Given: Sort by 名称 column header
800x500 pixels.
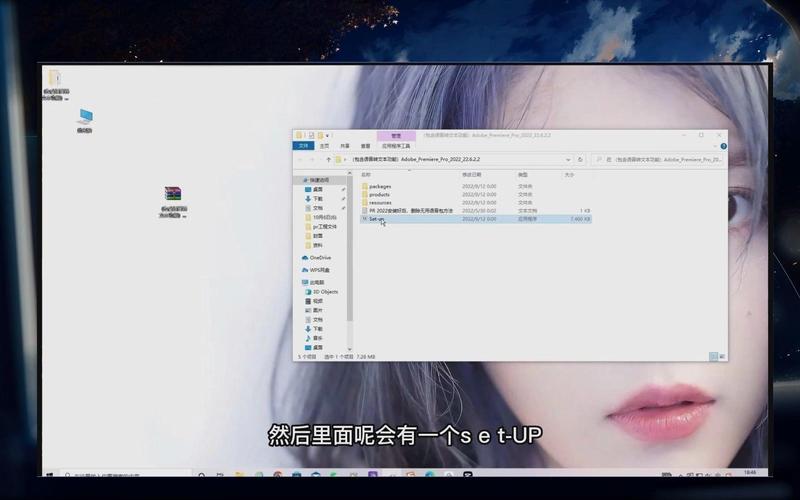Looking at the screenshot, I should point(366,175).
